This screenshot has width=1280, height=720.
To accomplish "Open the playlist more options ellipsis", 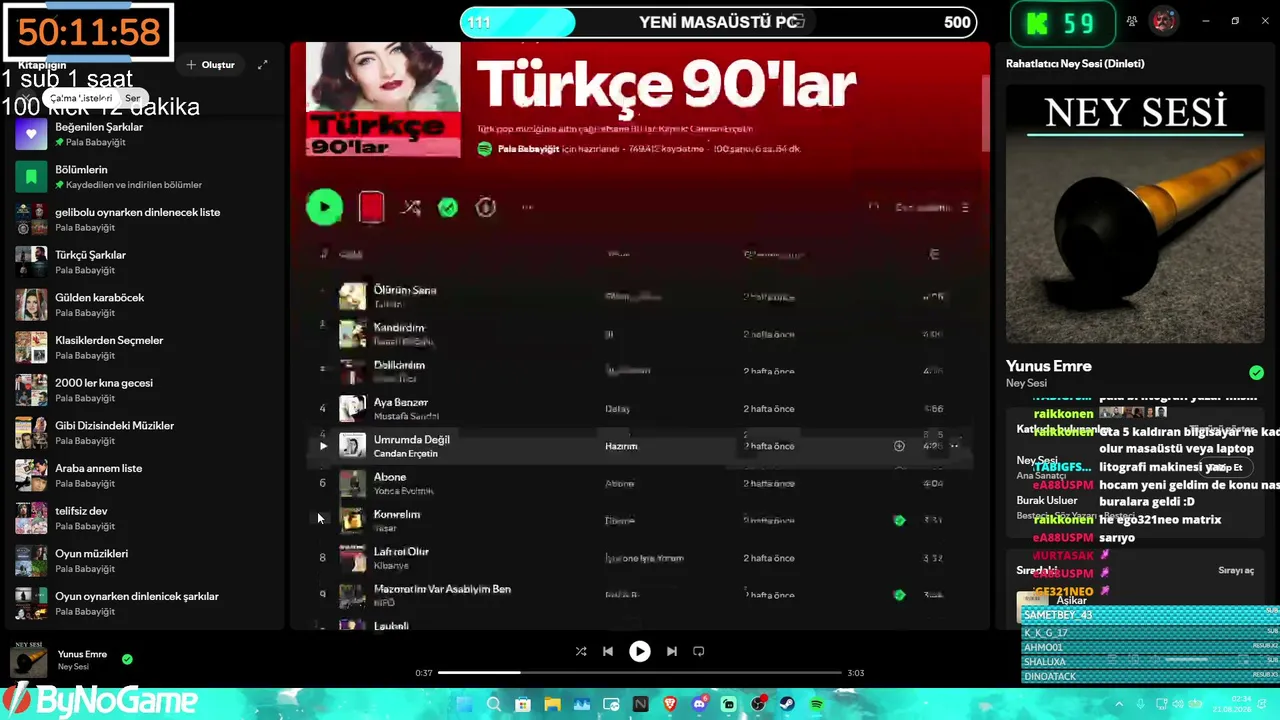I will pos(527,207).
